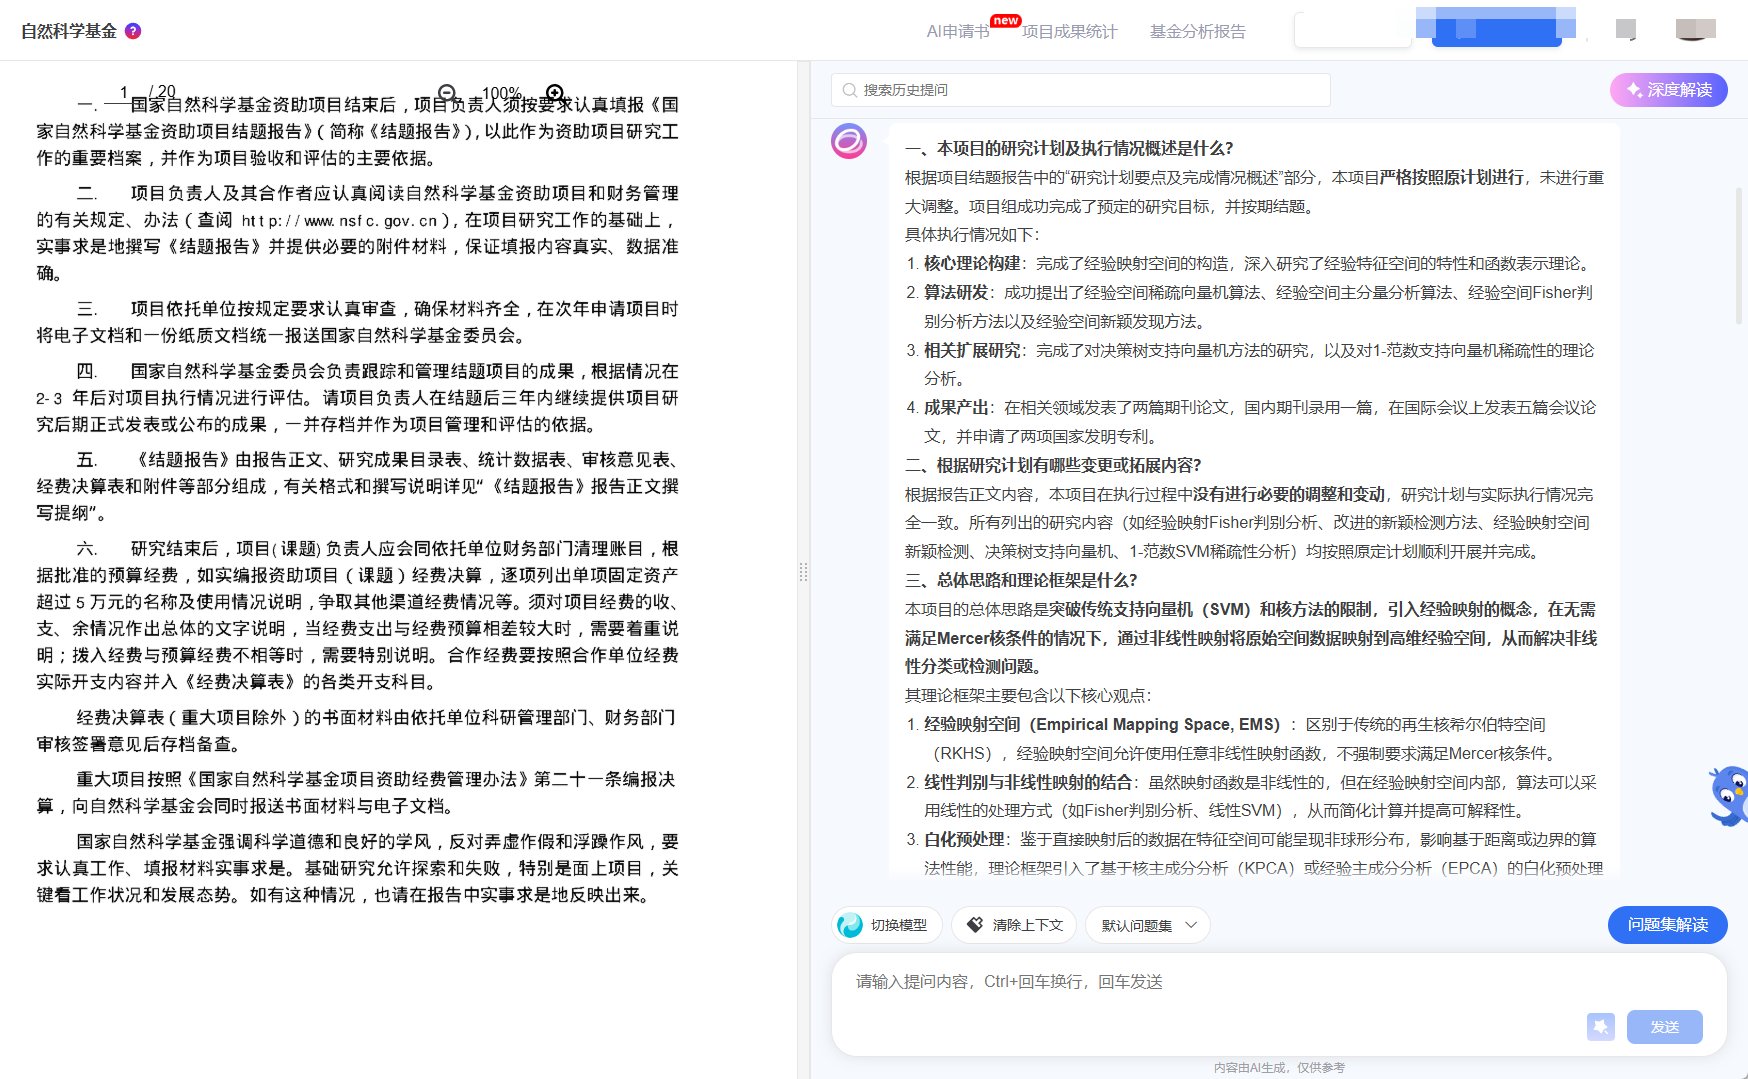Image resolution: width=1748 pixels, height=1079 pixels.
Task: Click the prompt optimize icon beside 发送
Action: click(1600, 1026)
